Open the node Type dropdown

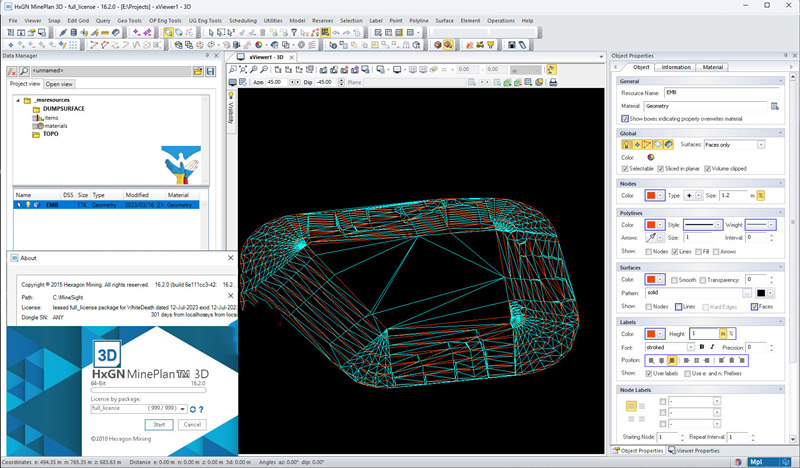[698, 195]
